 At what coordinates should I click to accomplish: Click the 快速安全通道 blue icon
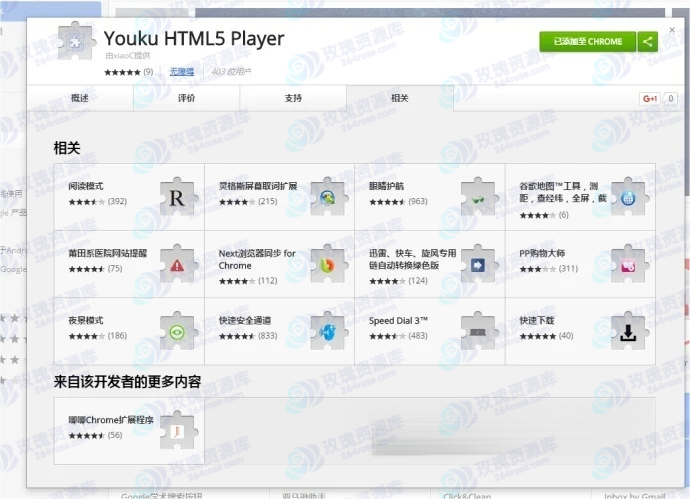pos(328,331)
